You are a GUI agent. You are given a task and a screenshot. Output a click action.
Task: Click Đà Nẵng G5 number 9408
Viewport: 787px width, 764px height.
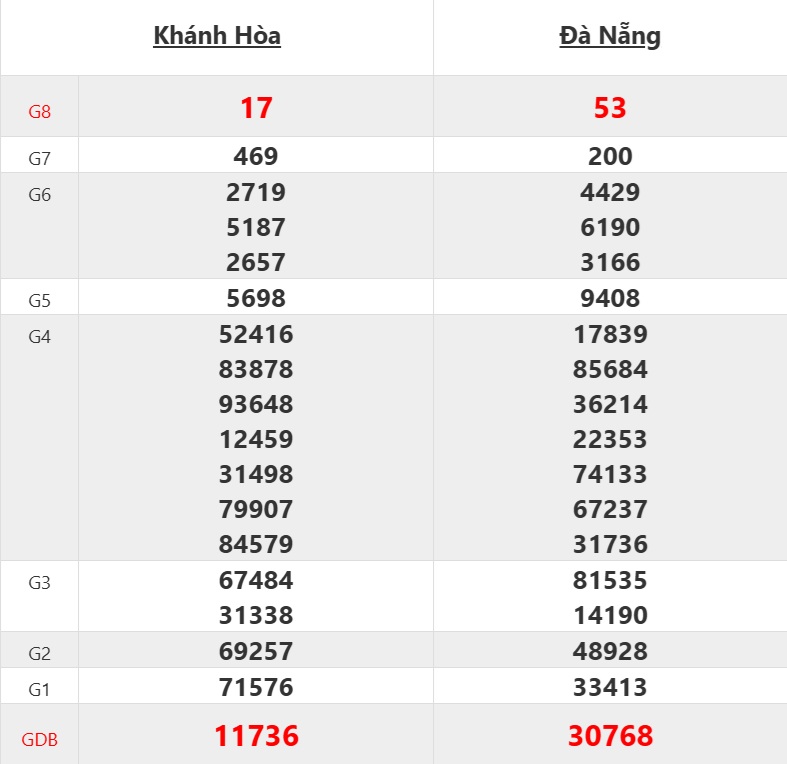pos(610,298)
